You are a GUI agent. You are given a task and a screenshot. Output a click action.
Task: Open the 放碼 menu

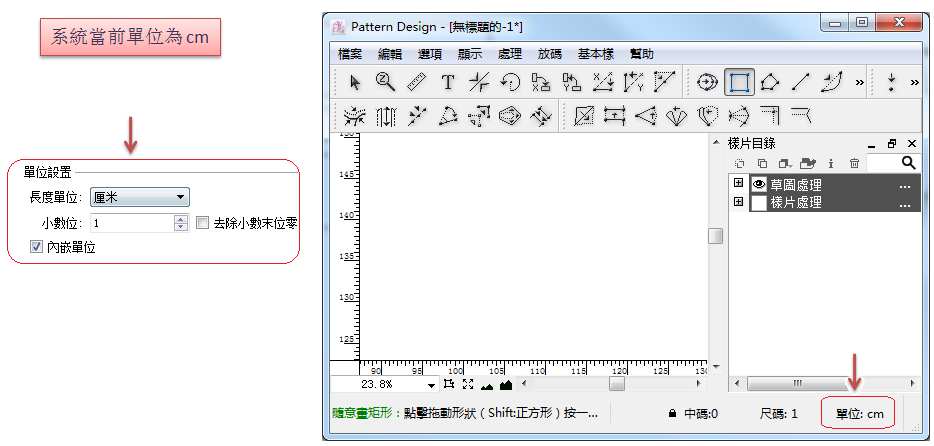click(549, 54)
